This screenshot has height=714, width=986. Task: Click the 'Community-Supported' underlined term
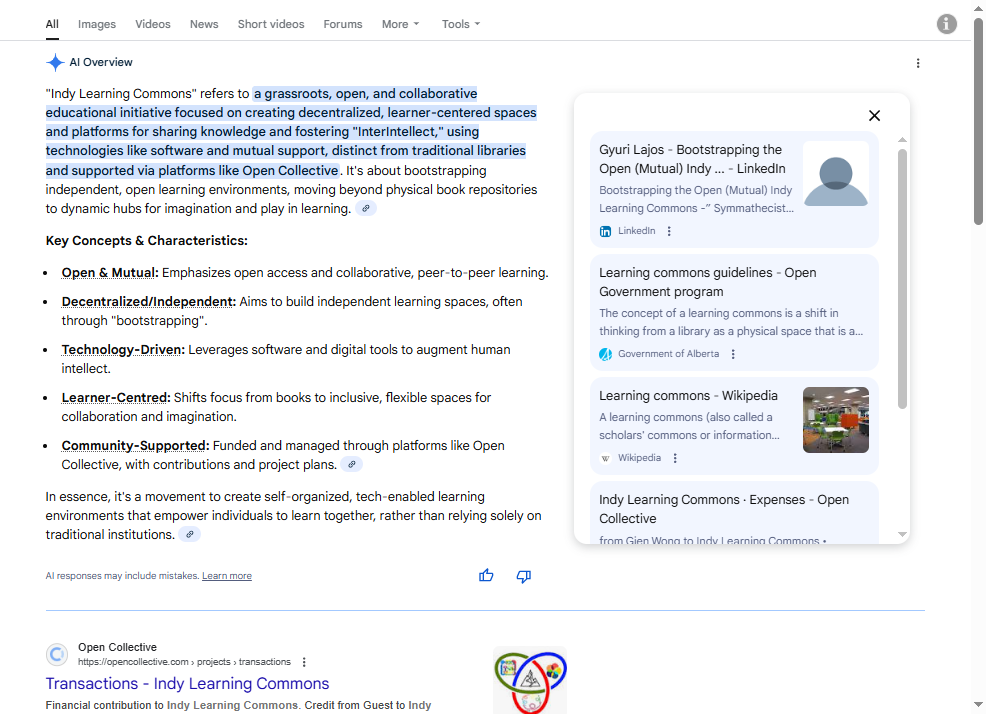(x=135, y=445)
